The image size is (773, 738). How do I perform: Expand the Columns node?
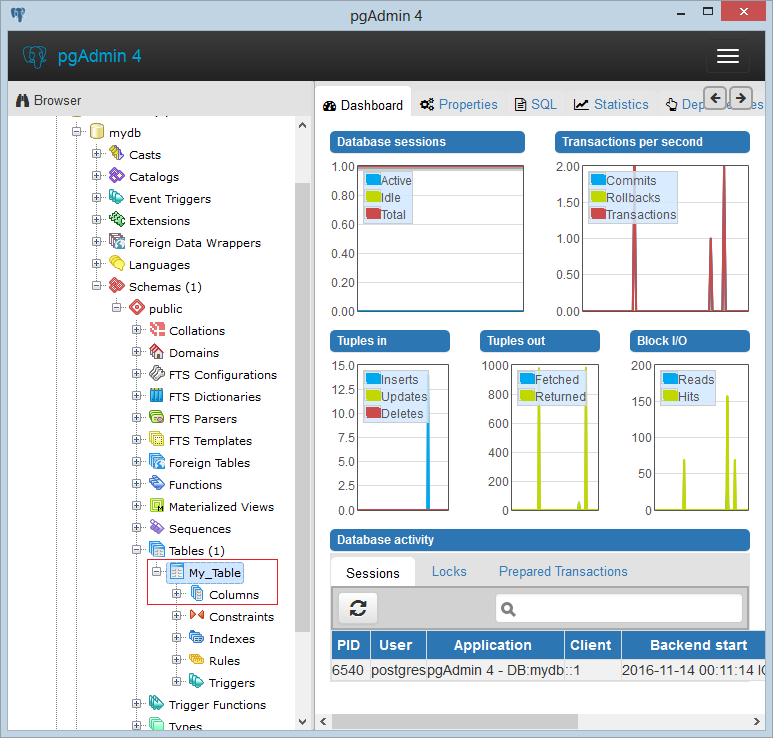[176, 594]
